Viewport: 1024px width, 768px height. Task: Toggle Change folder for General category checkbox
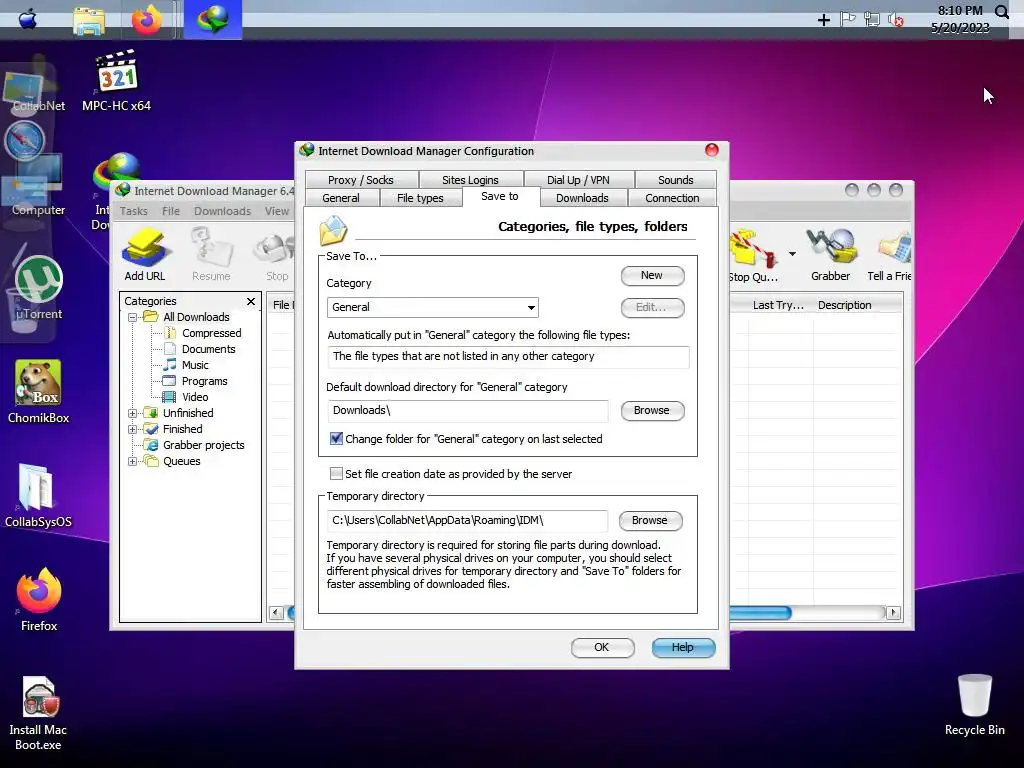click(x=336, y=438)
